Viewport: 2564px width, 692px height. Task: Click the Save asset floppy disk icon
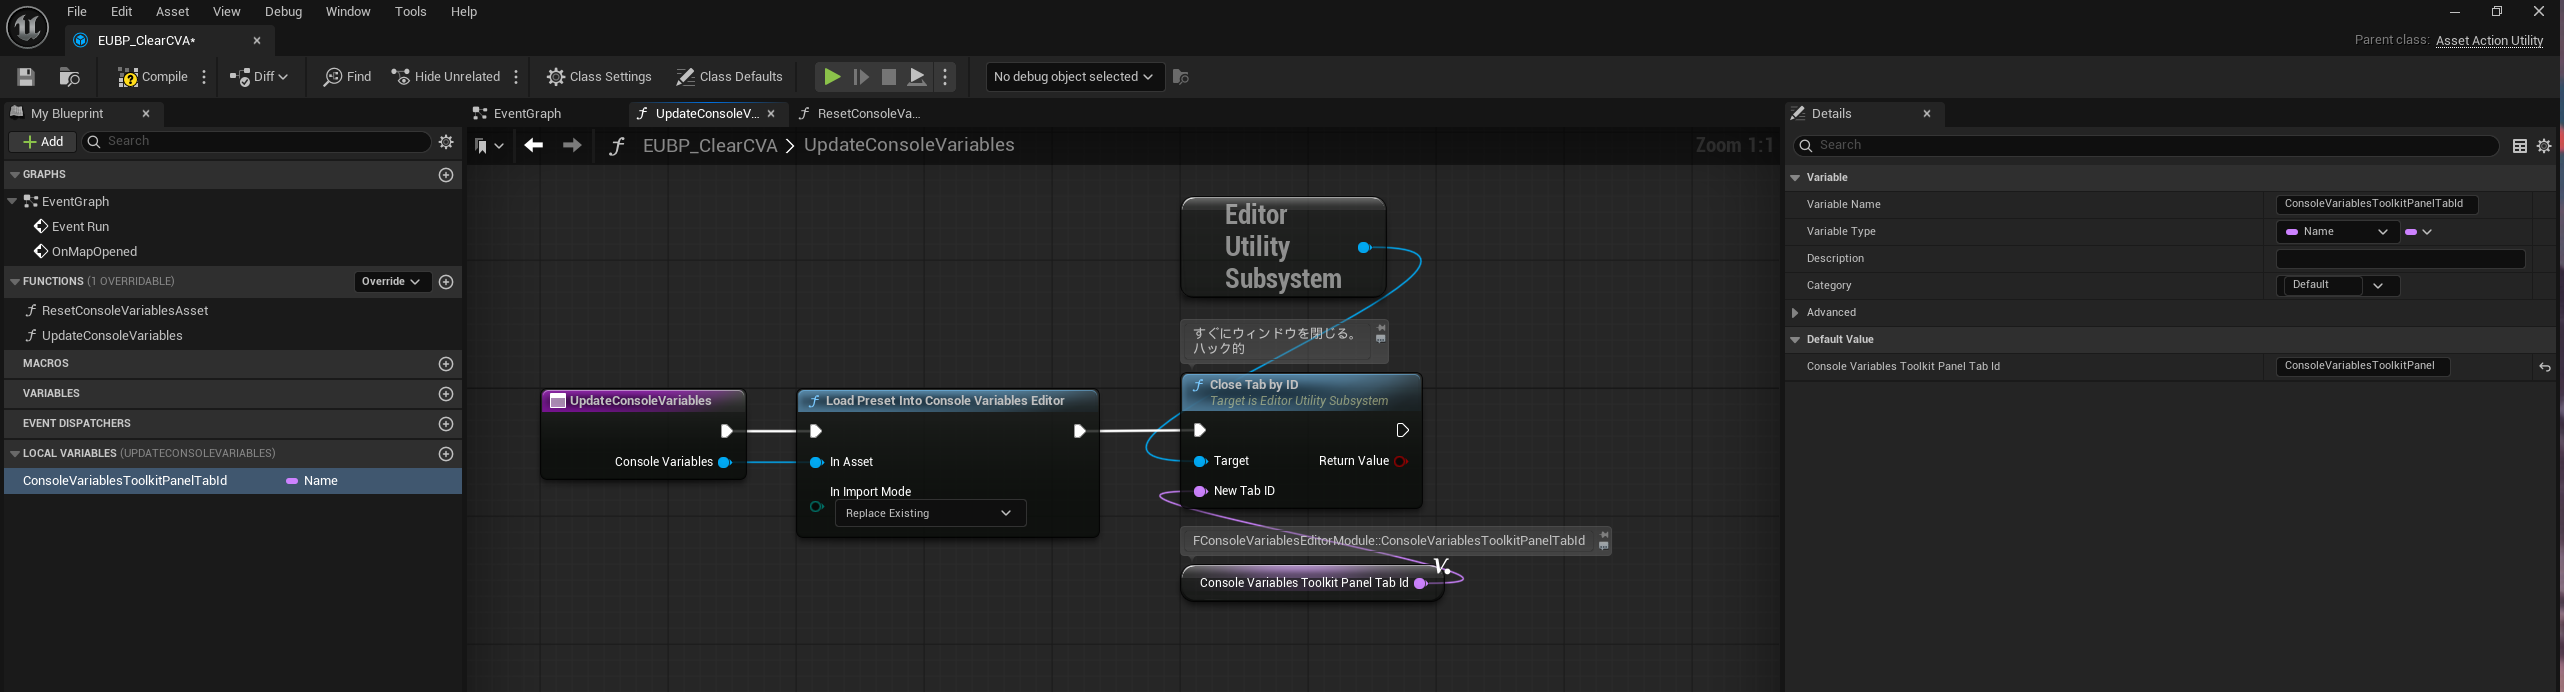click(x=27, y=77)
